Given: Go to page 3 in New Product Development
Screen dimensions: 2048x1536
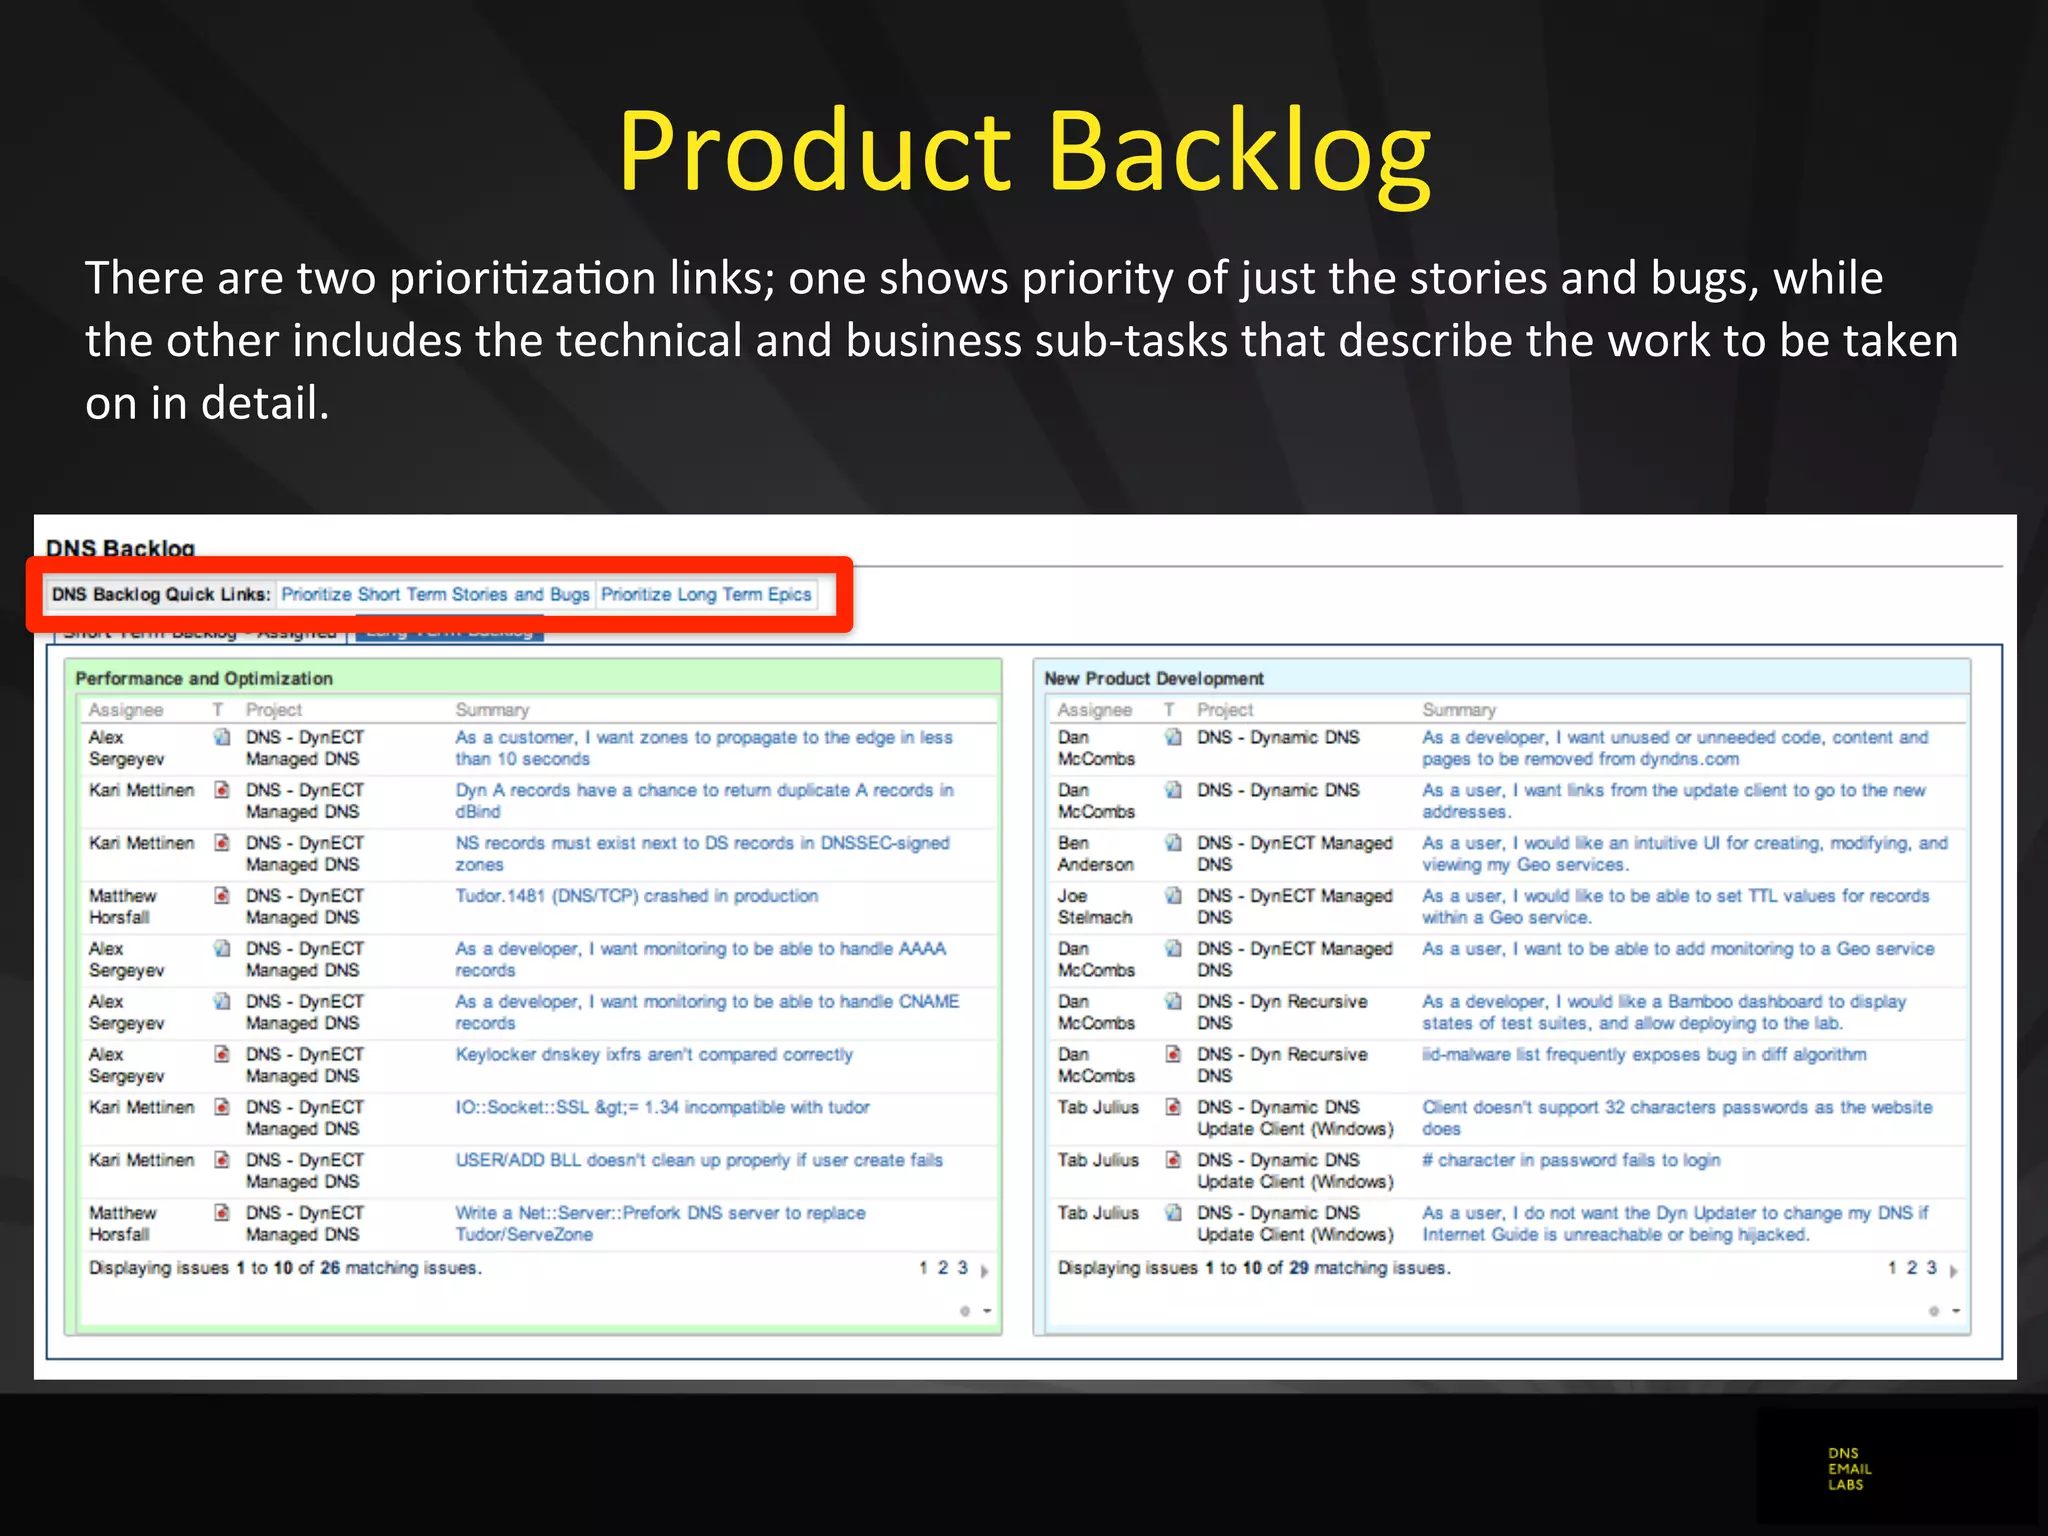Looking at the screenshot, I should coord(1932,1268).
